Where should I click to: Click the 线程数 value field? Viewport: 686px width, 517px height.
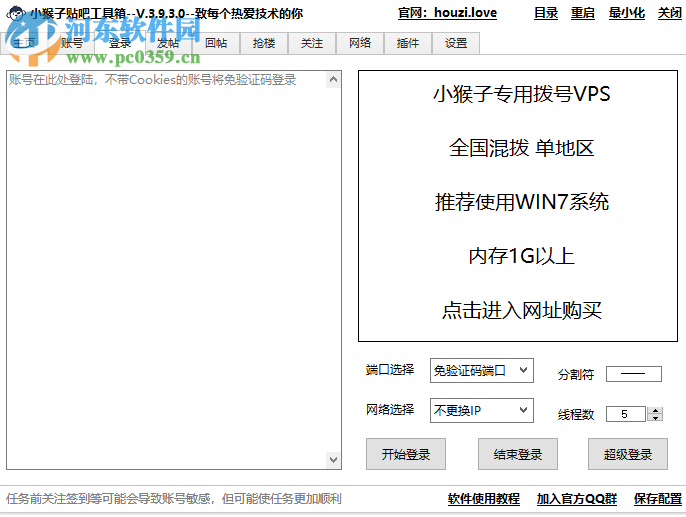pos(626,414)
